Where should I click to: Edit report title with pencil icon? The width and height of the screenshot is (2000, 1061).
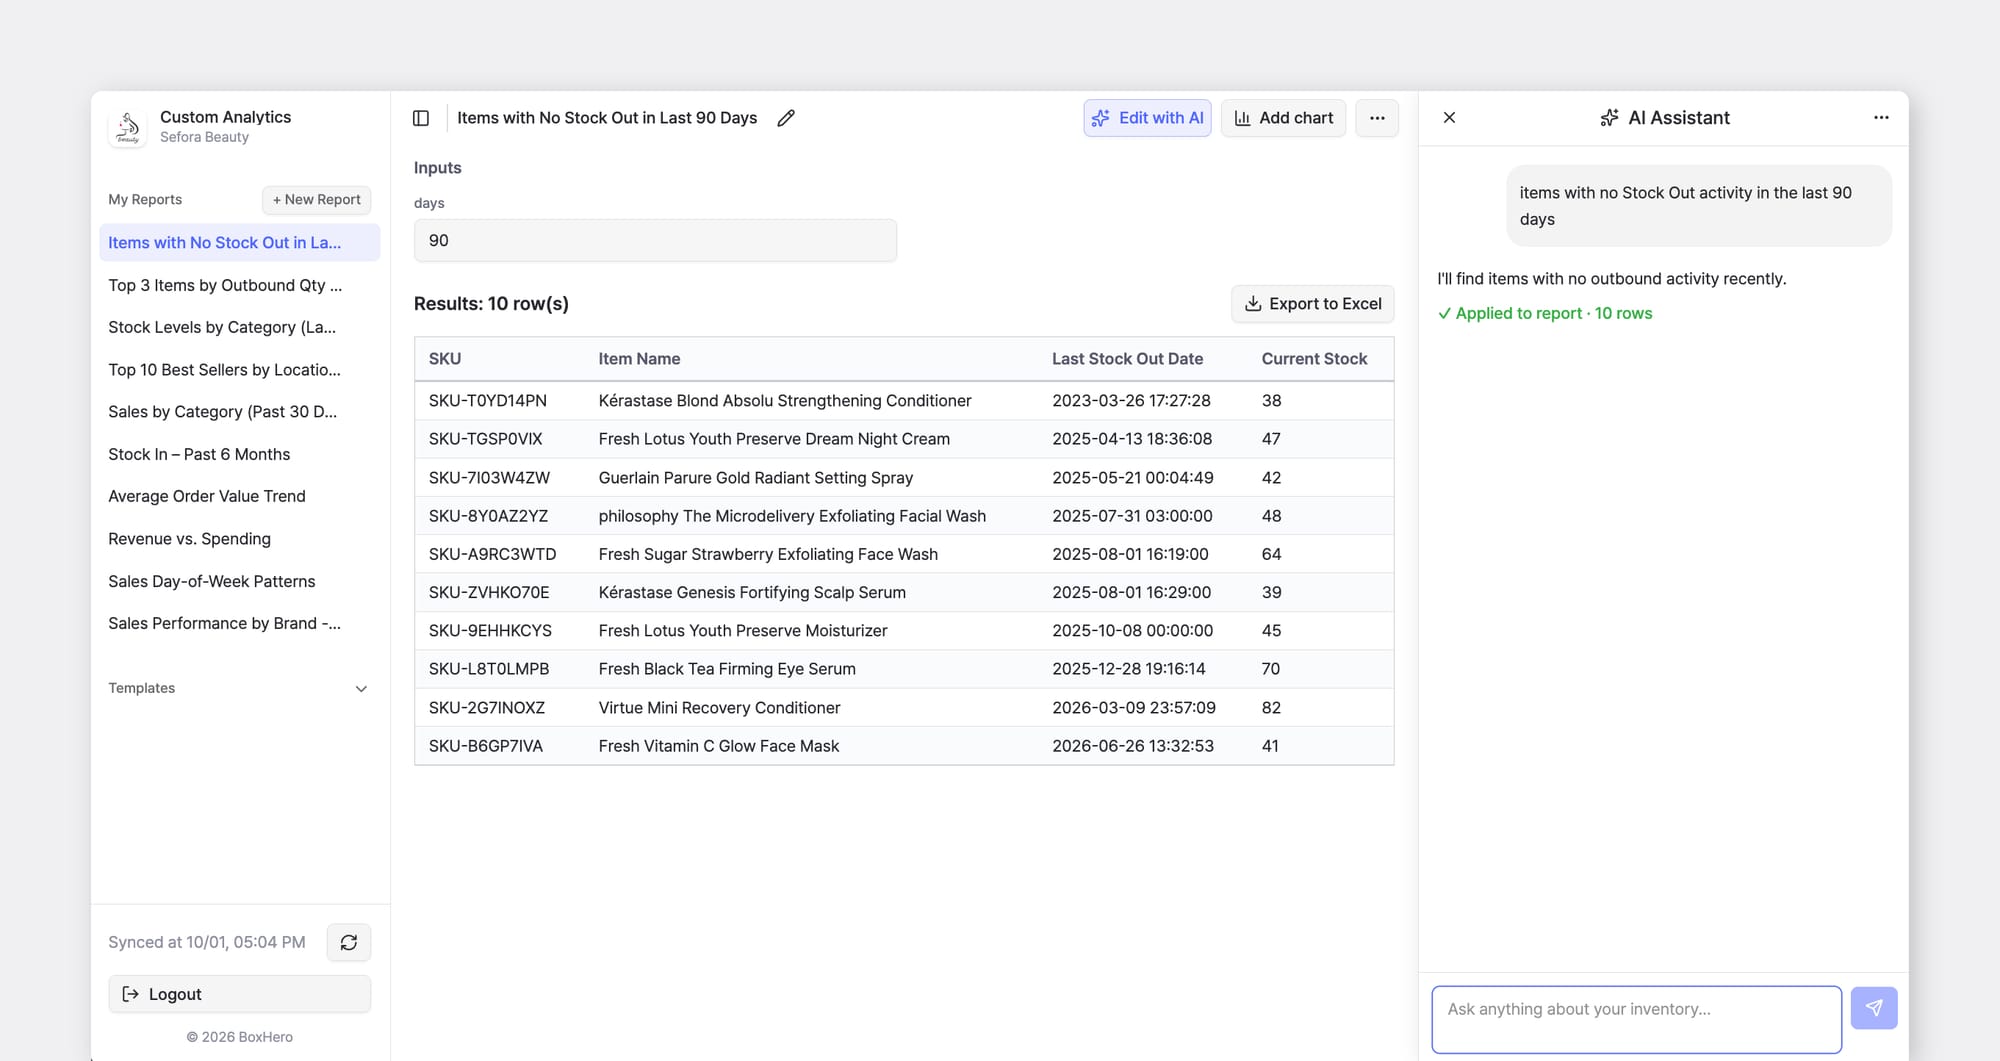click(x=786, y=118)
